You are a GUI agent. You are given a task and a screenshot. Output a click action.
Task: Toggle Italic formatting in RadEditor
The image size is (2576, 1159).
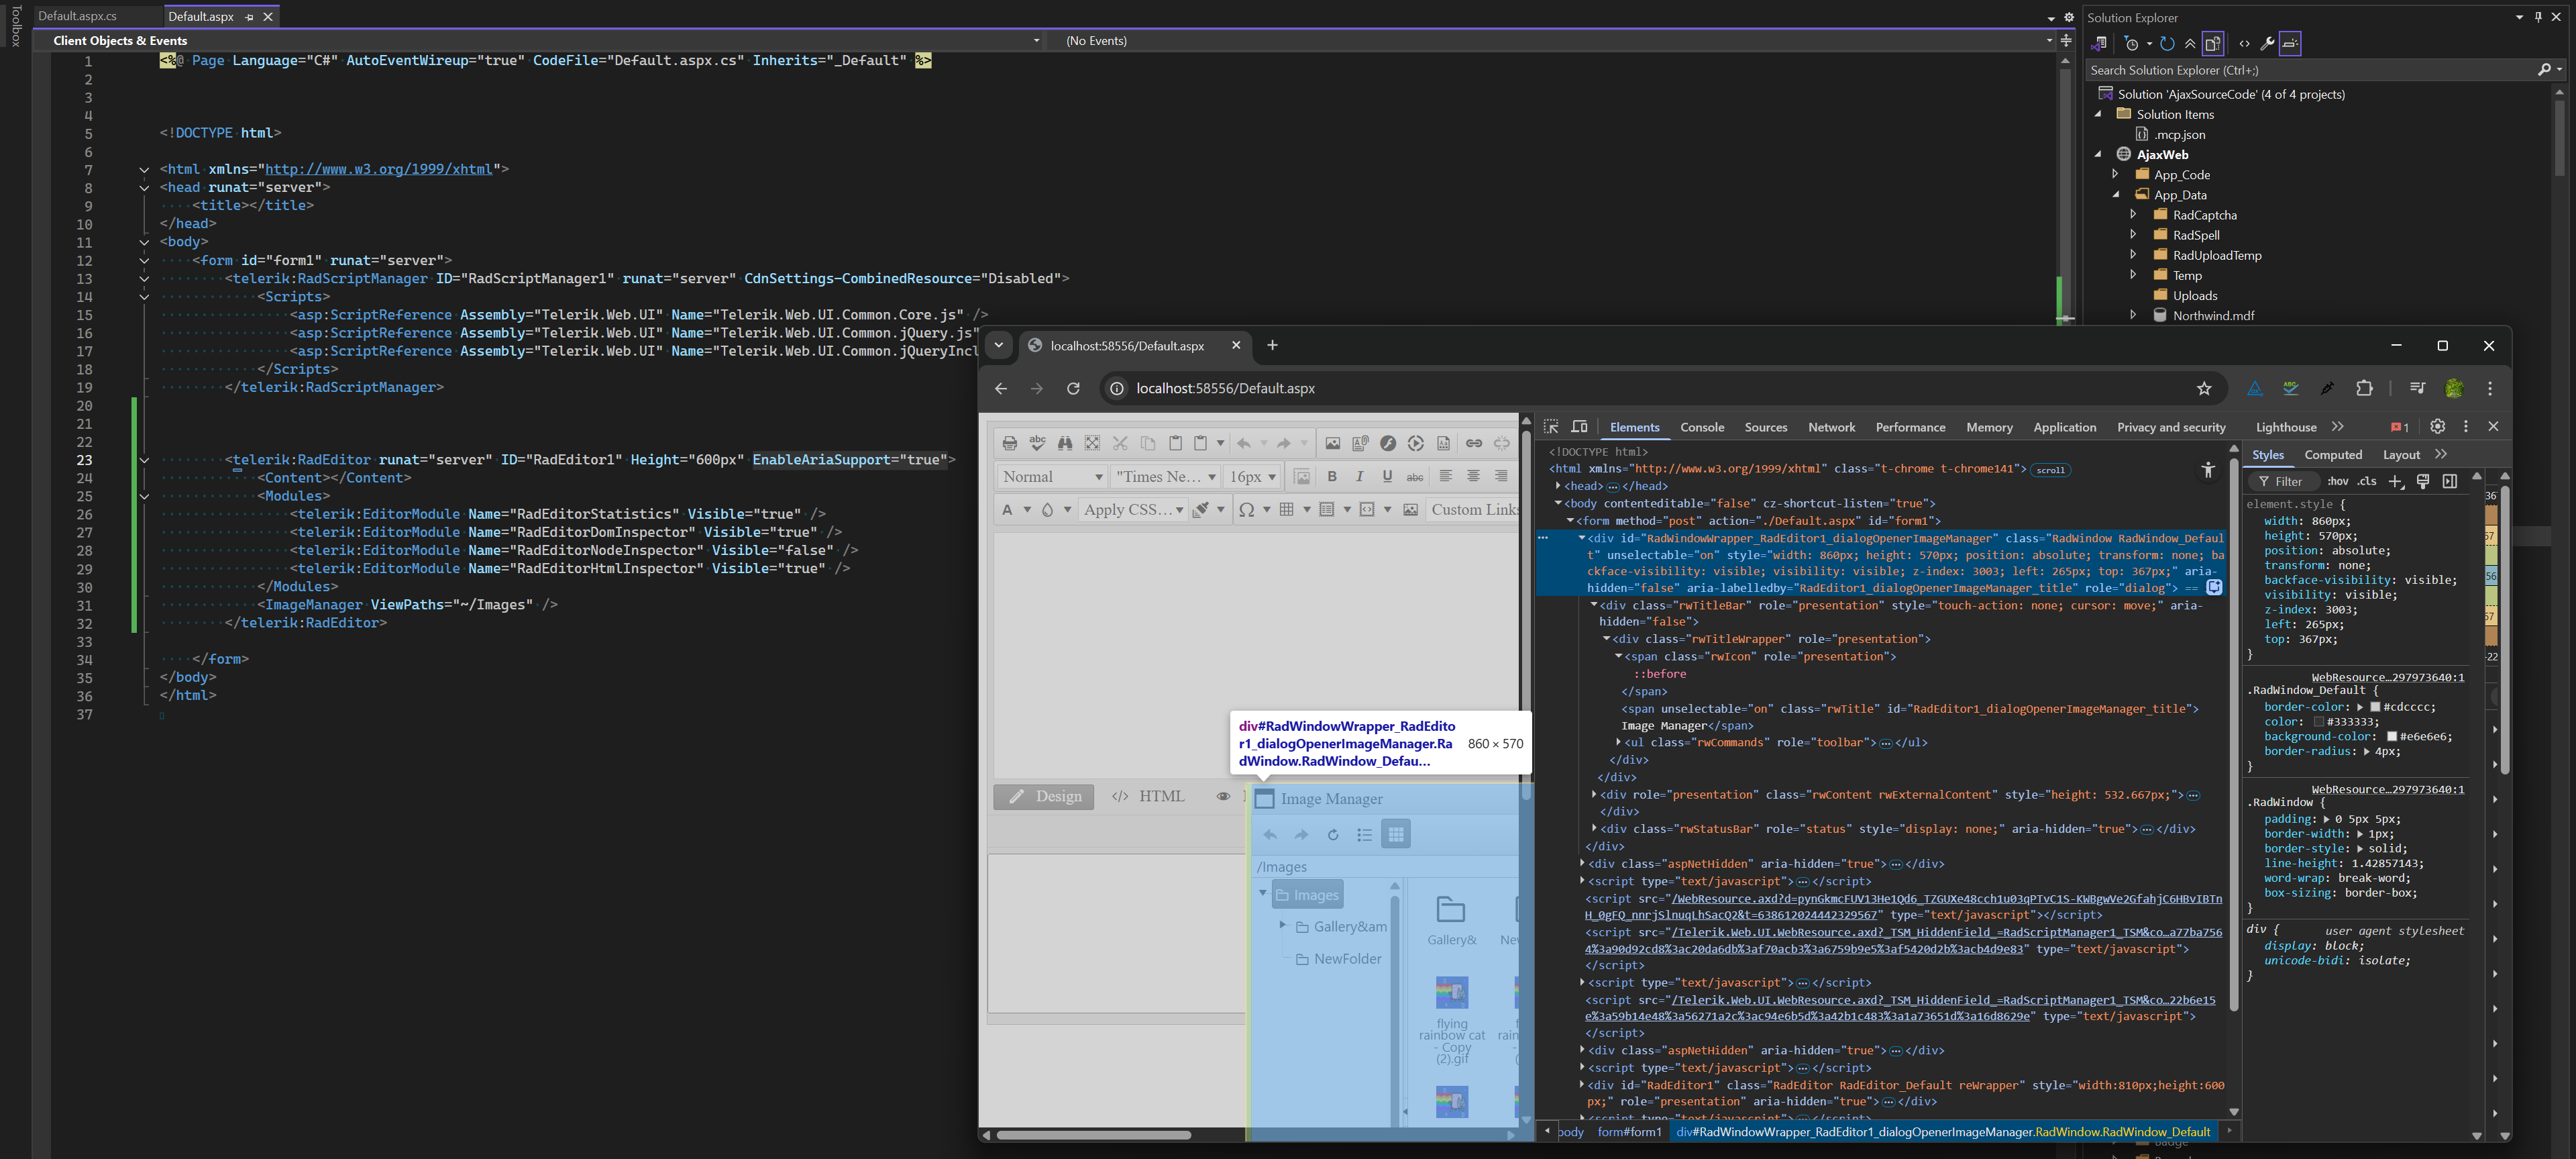point(1359,476)
